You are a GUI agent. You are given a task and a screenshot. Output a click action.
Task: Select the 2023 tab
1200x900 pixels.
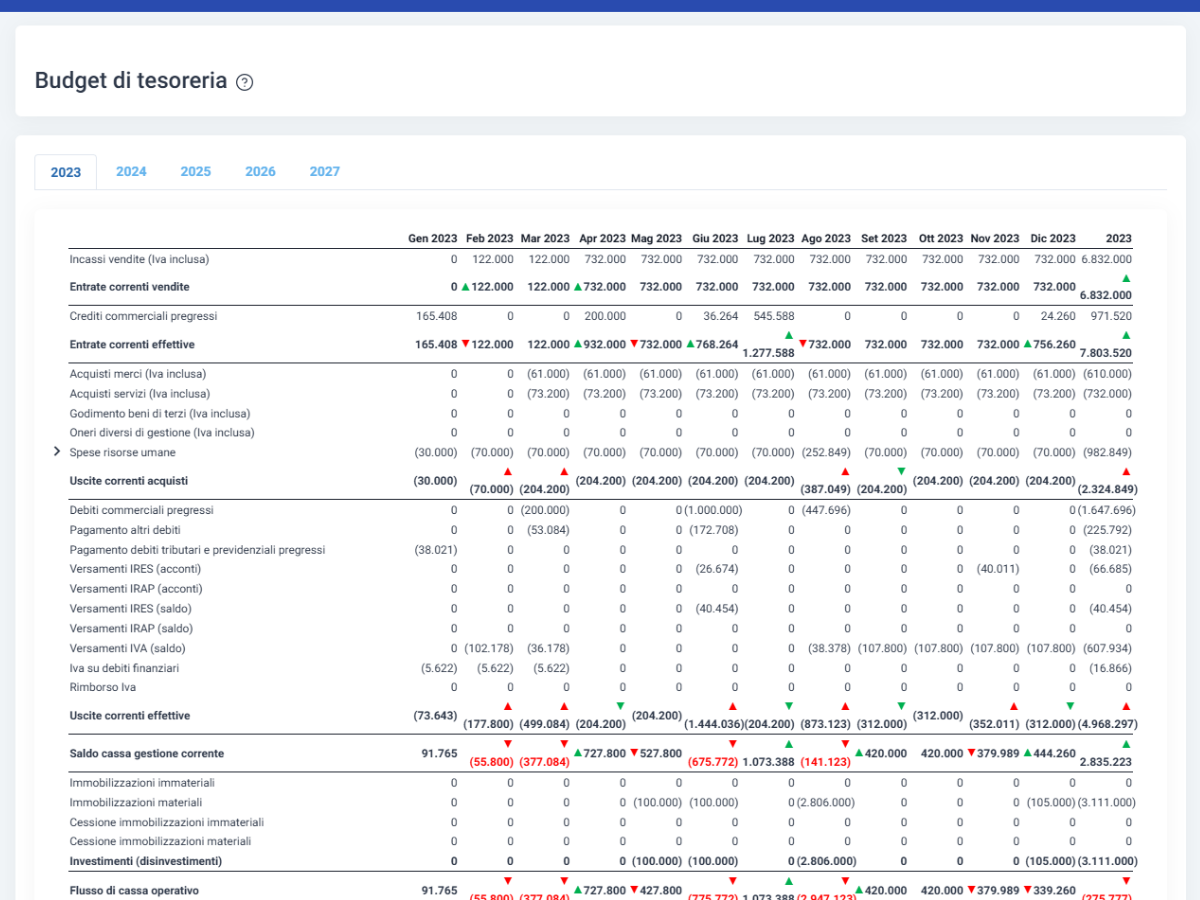click(x=66, y=172)
